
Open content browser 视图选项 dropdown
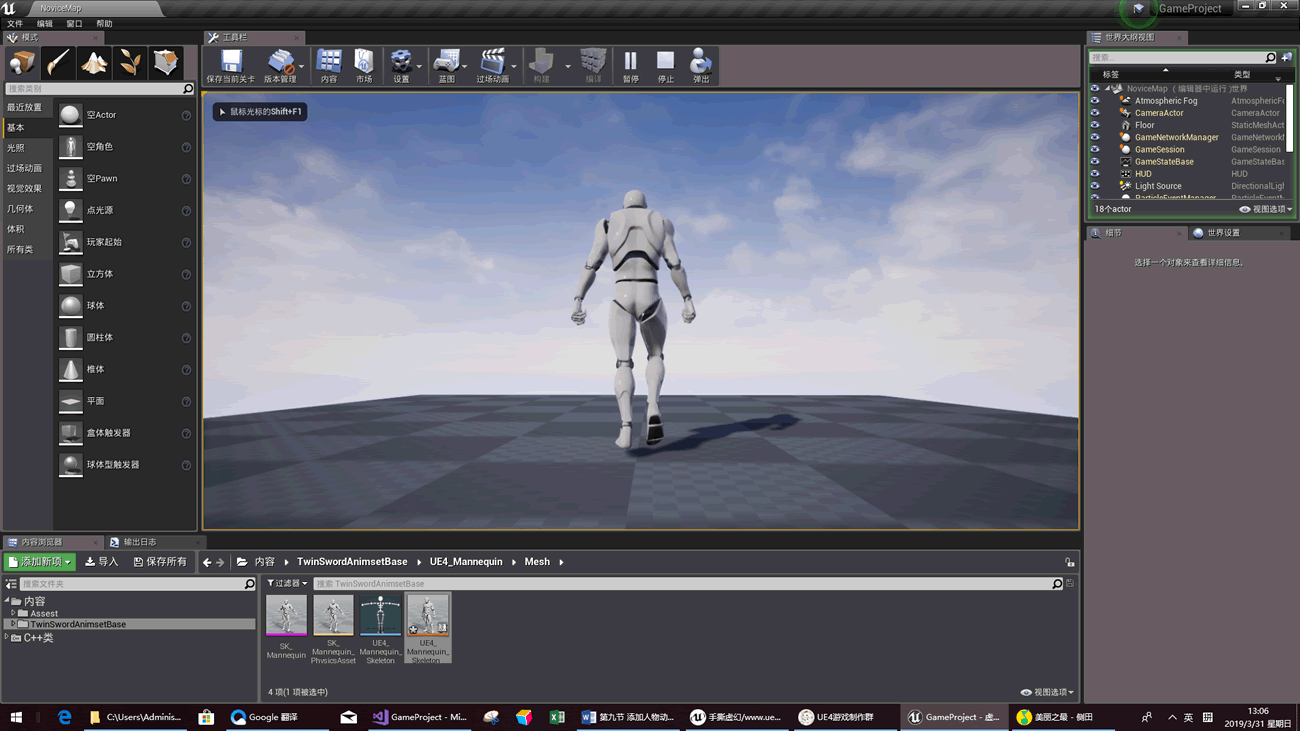pyautogui.click(x=1047, y=692)
